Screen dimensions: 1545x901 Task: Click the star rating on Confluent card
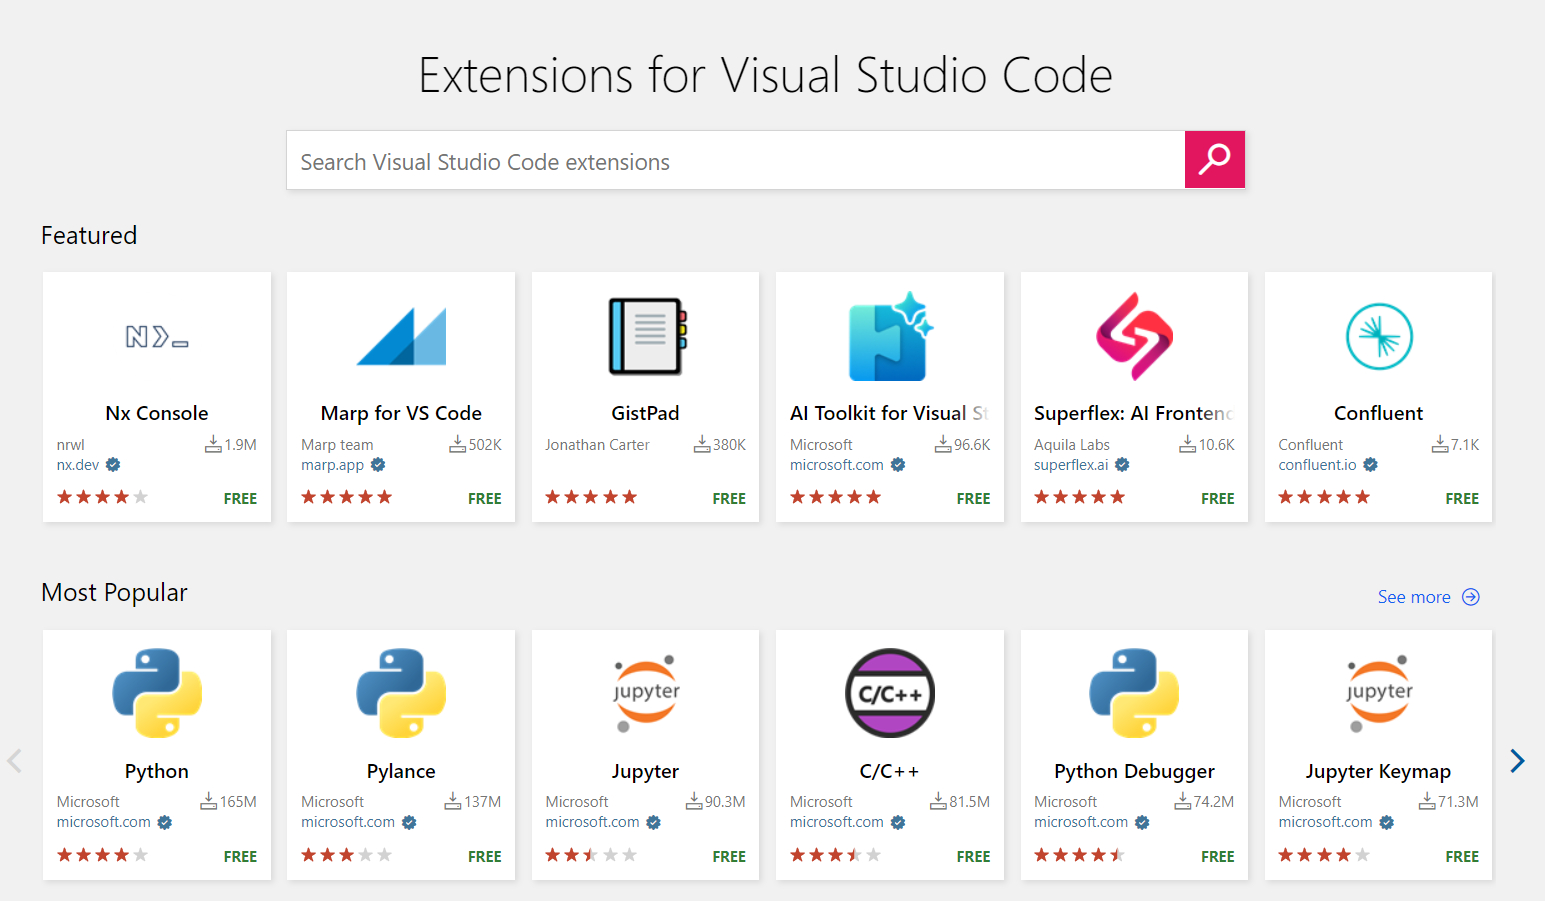pyautogui.click(x=1325, y=497)
